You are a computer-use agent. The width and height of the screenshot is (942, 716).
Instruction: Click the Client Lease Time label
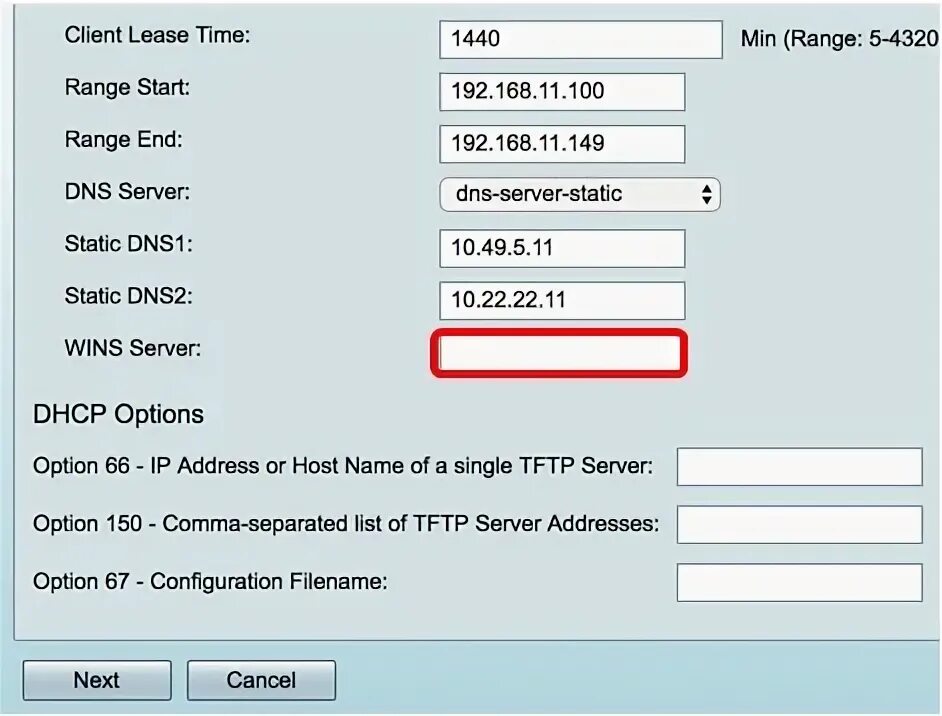point(157,35)
